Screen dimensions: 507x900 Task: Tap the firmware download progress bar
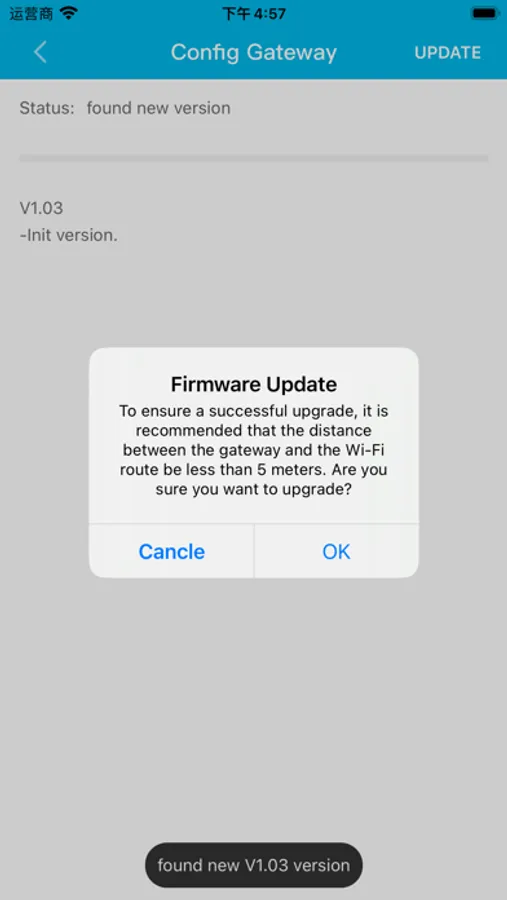click(x=253, y=158)
